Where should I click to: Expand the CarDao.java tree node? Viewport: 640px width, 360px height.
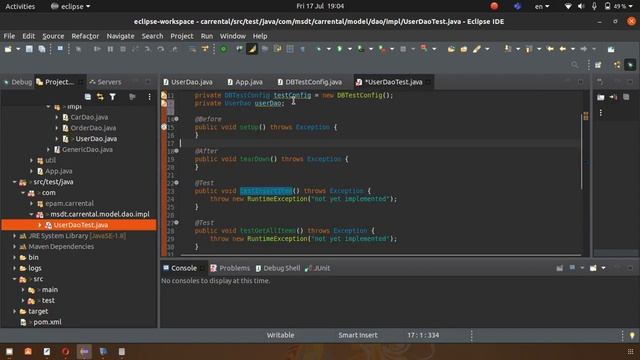[57, 117]
